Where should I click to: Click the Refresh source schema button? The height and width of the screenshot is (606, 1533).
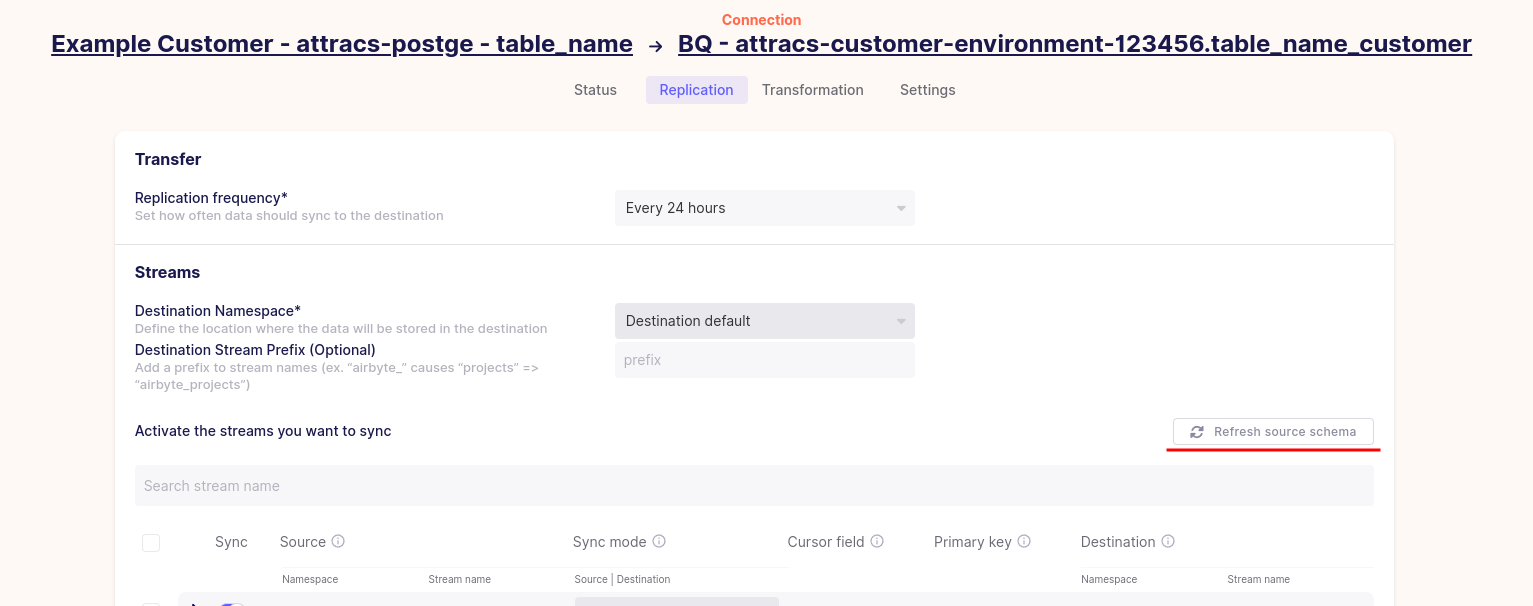pos(1273,432)
